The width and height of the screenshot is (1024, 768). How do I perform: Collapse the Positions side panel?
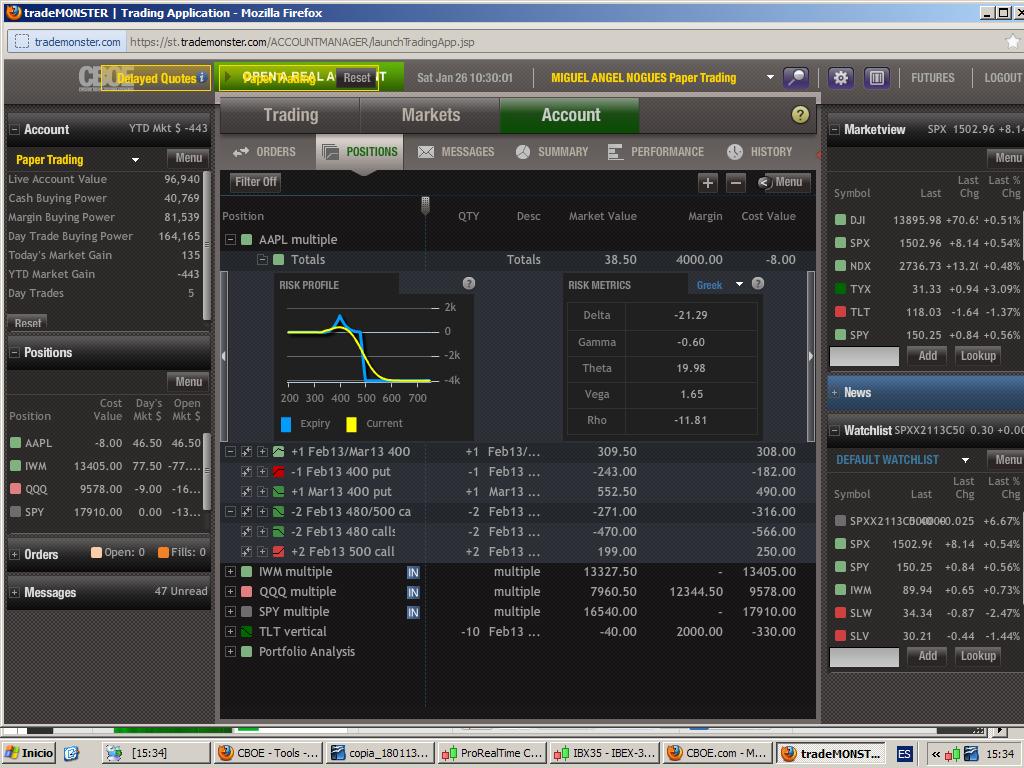point(14,353)
